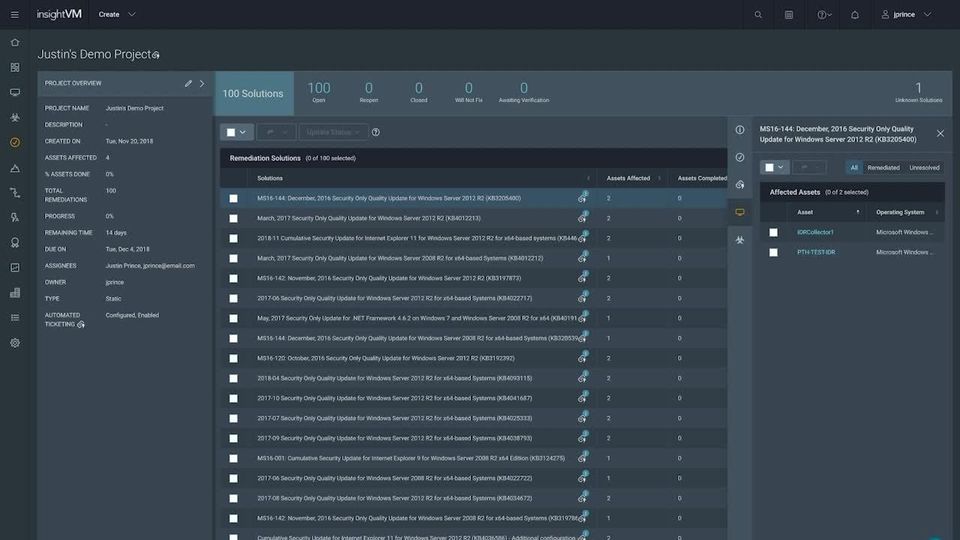Filter by 100 Open solutions
Screen dimensions: 960x540
[x=319, y=92]
